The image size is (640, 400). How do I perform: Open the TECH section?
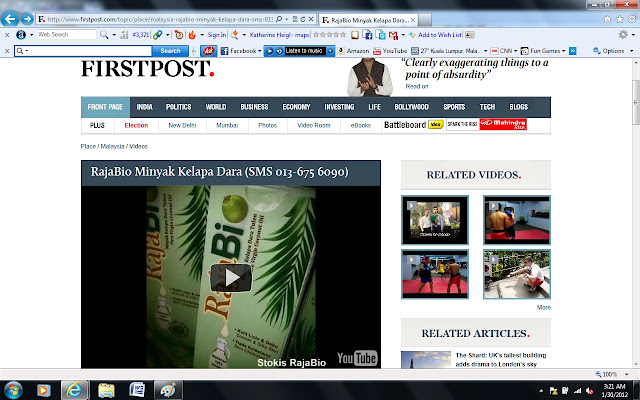[x=487, y=107]
